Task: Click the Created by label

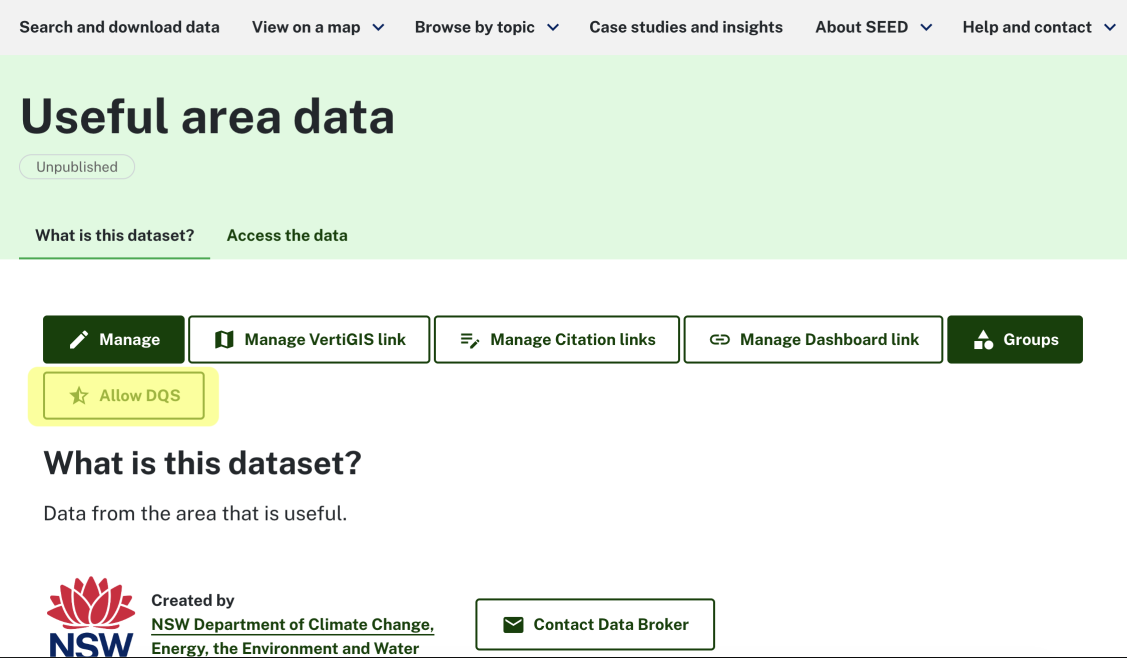Action: tap(193, 600)
